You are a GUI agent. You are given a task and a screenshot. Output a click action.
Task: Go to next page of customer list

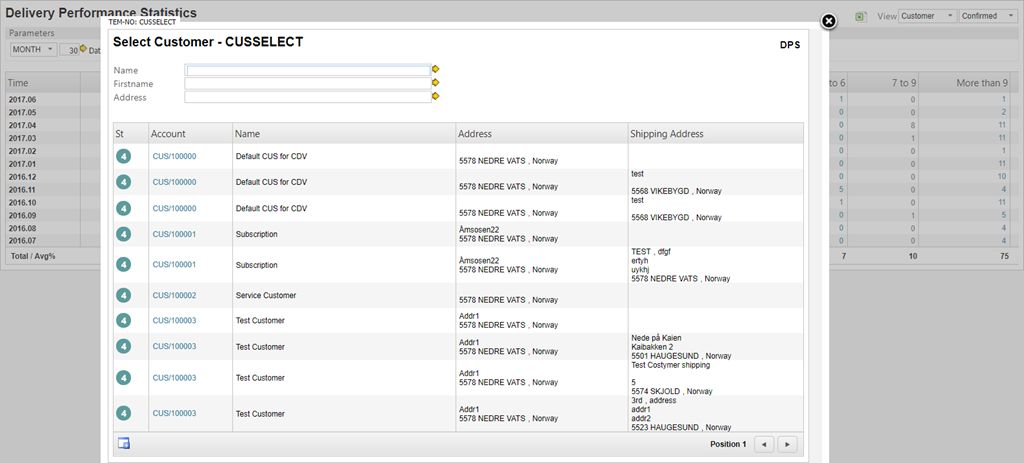tap(788, 444)
